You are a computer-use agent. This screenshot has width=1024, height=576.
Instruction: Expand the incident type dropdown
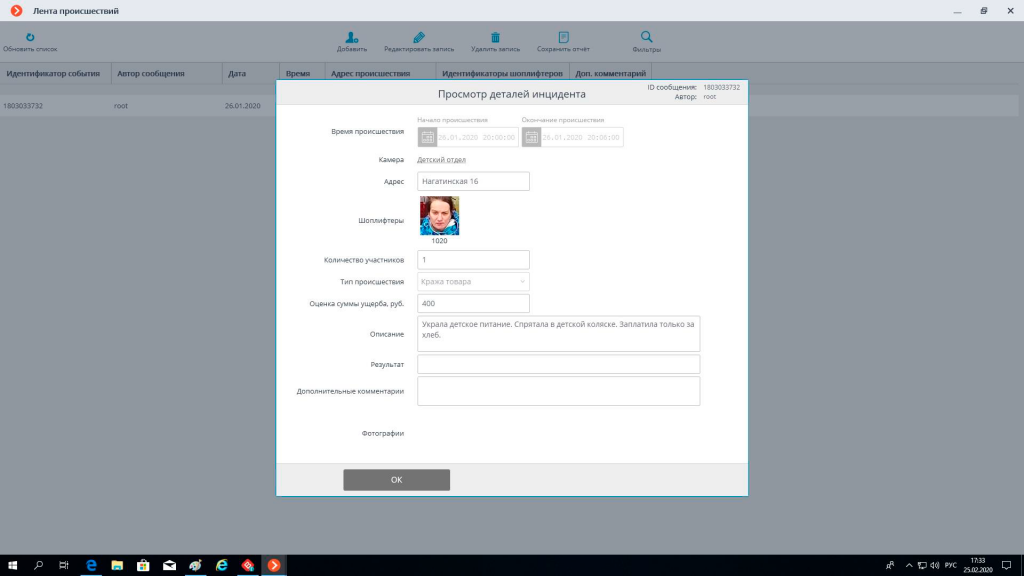[x=473, y=281]
